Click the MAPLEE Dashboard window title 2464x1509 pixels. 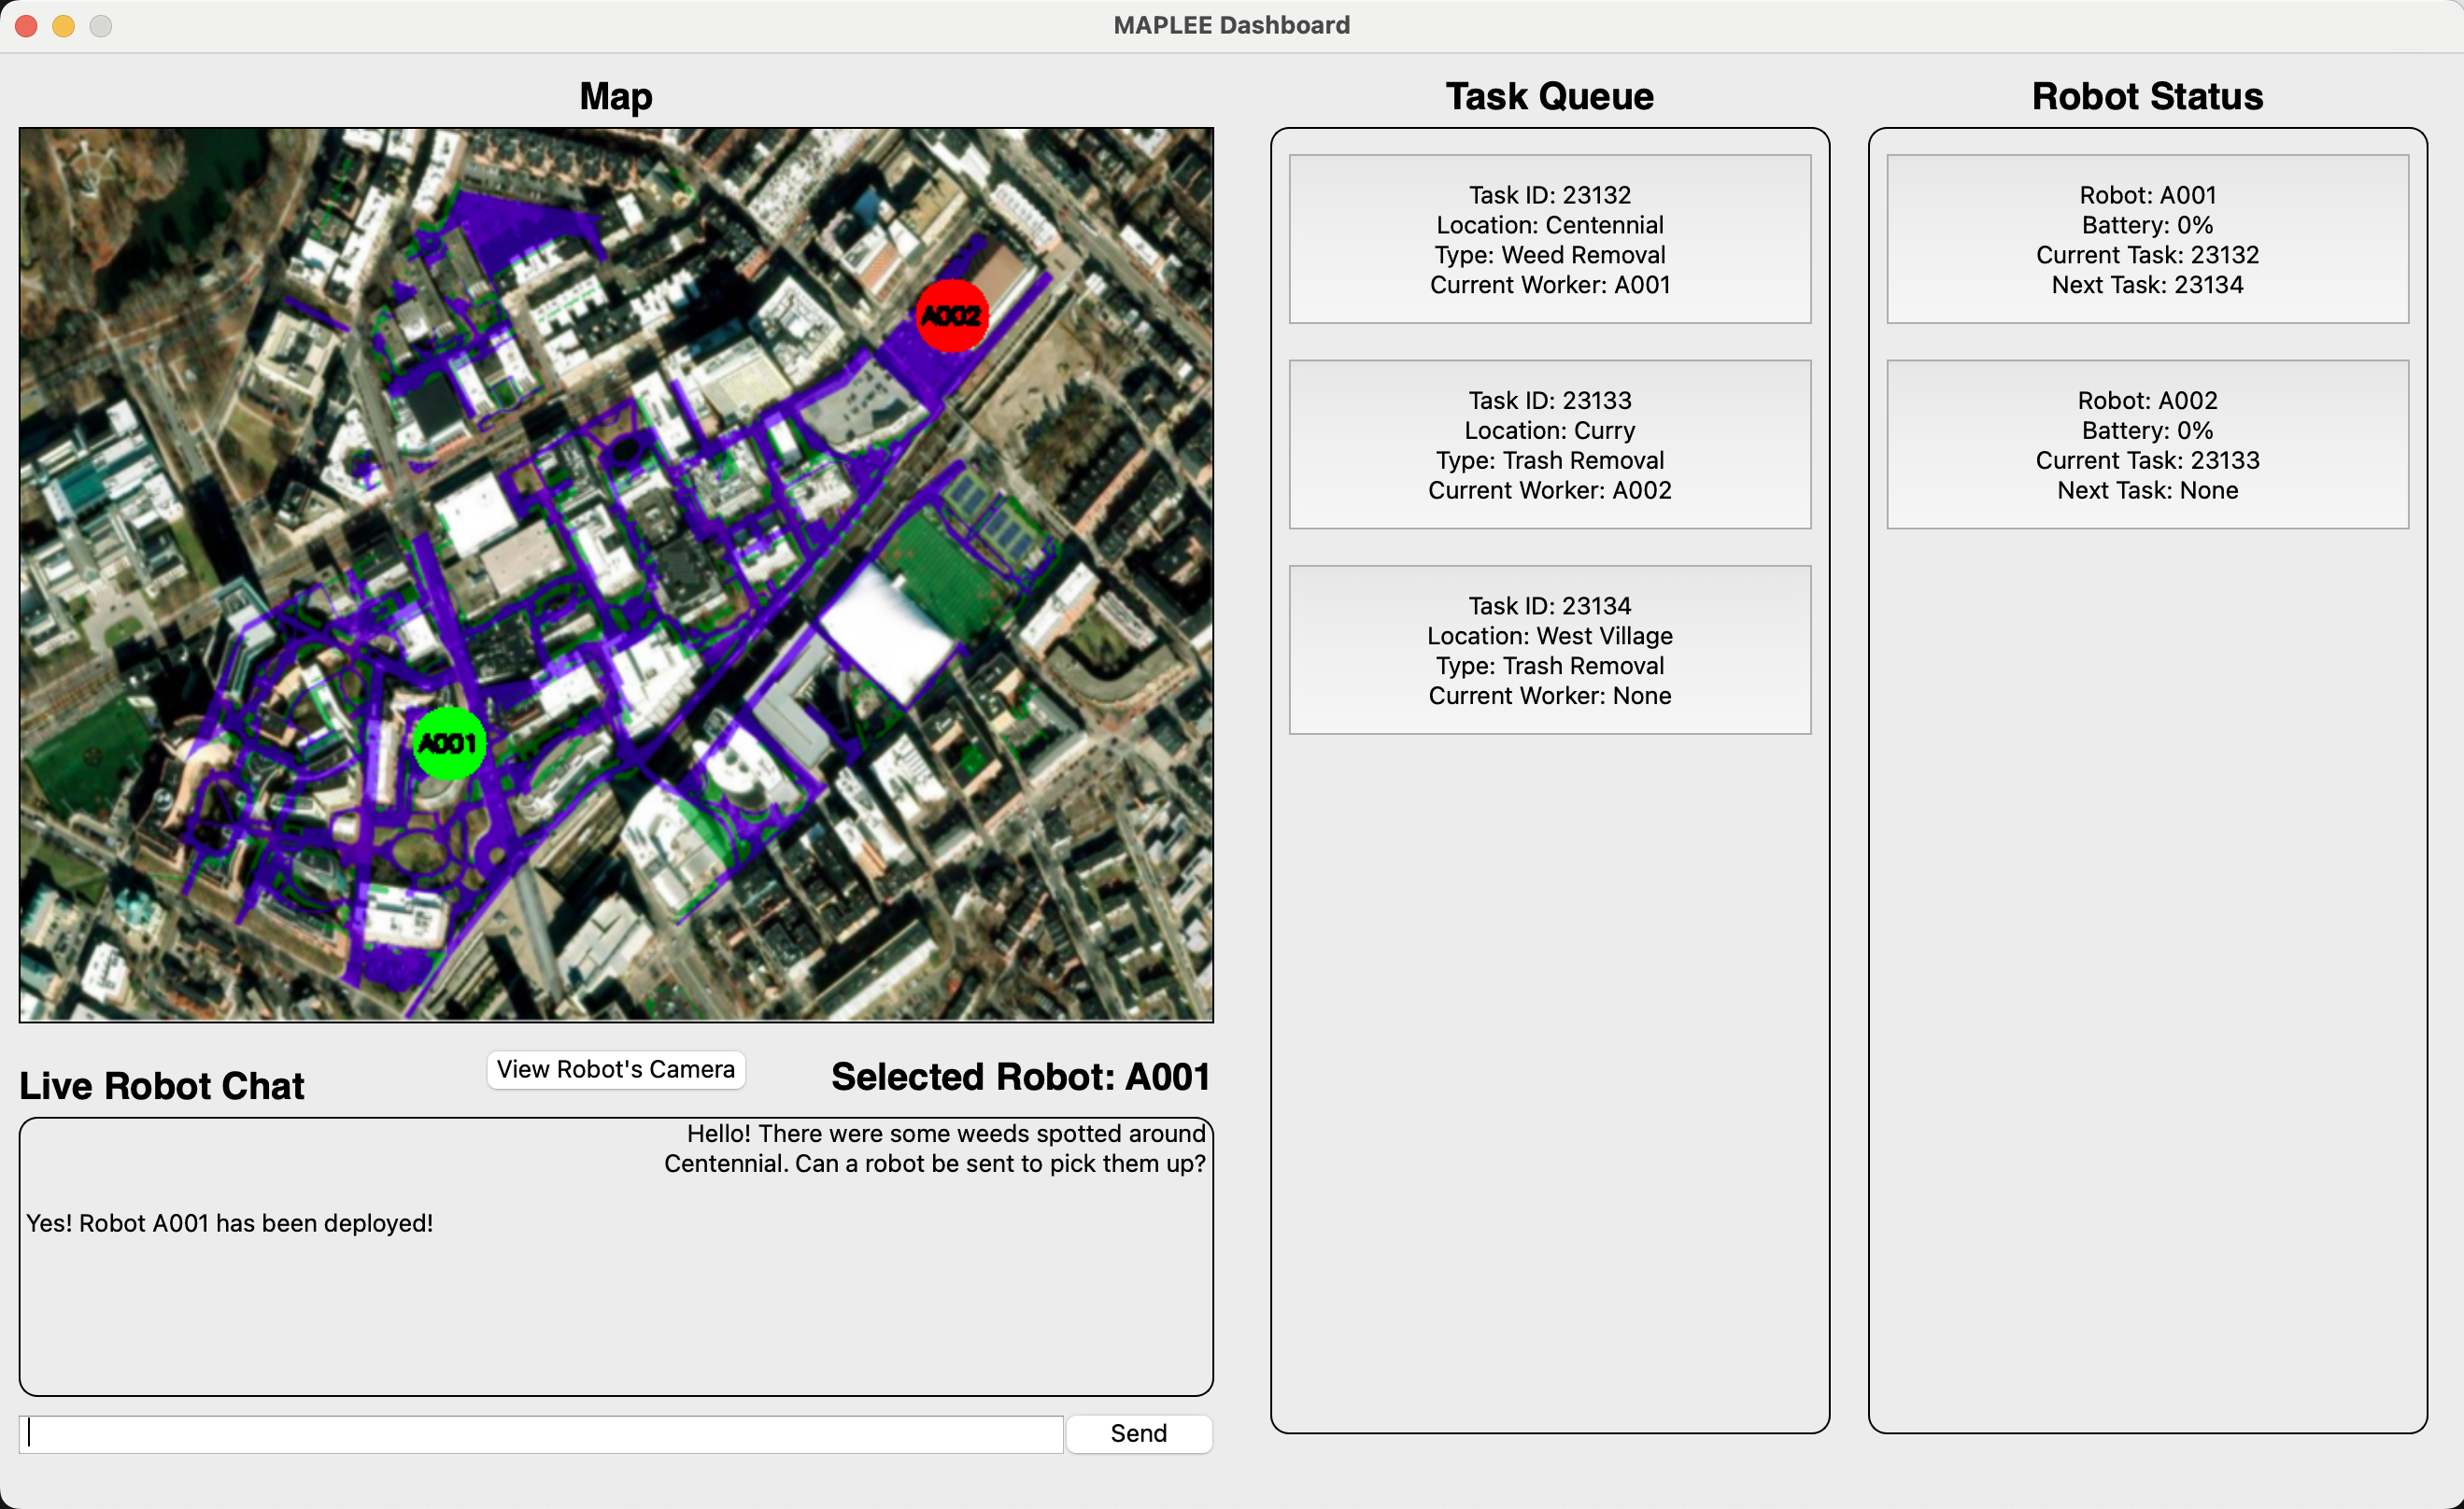[1232, 25]
